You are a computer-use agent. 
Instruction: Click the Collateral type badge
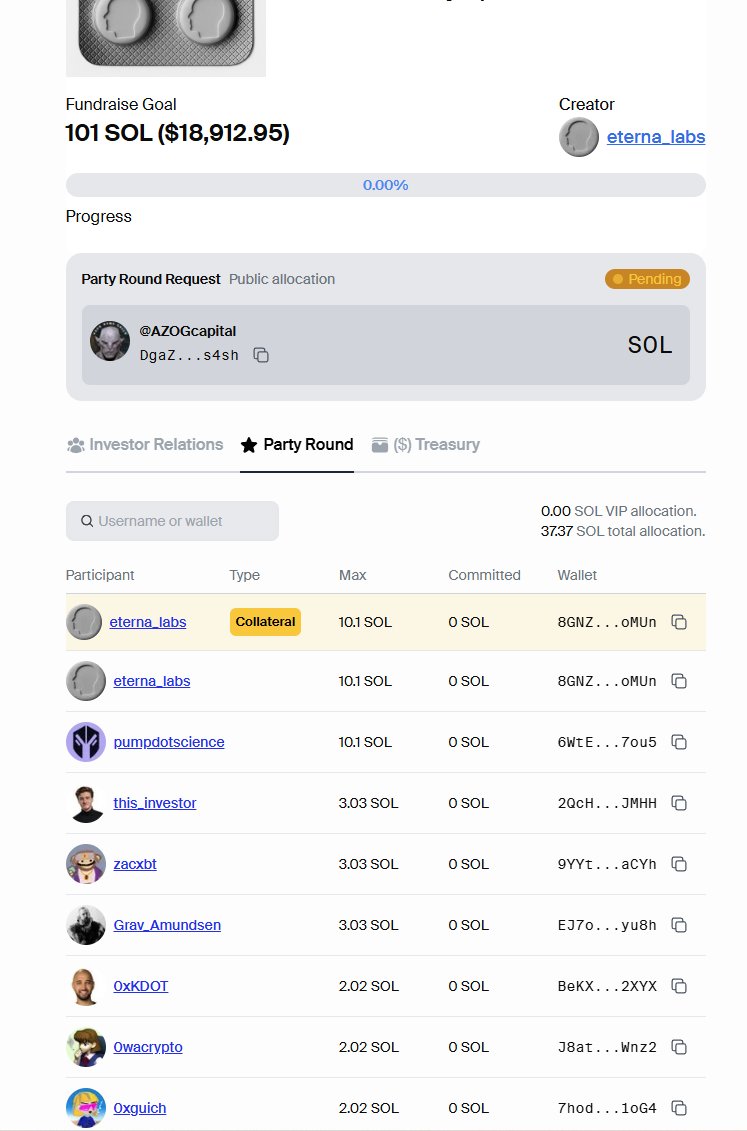click(x=265, y=622)
